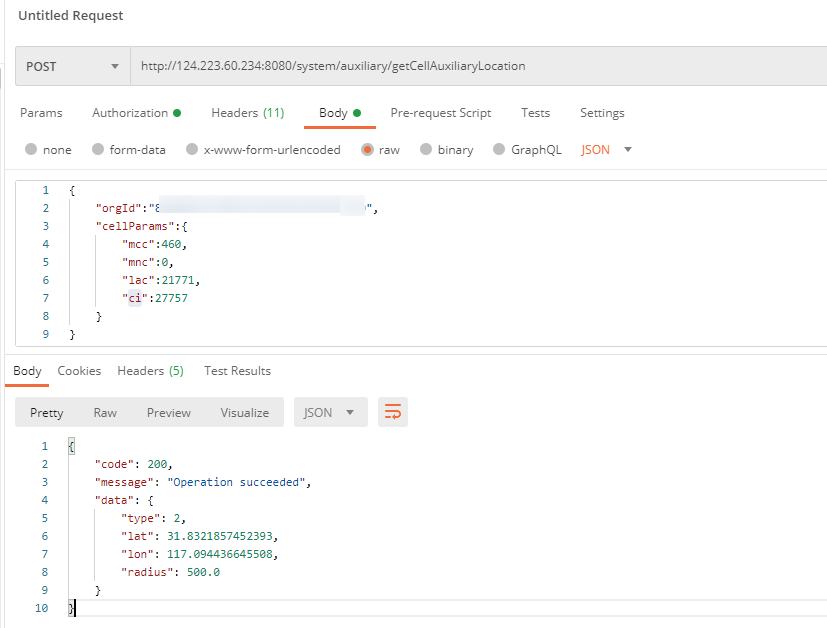Go to Pre-request Script tab
This screenshot has height=628, width=827.
(x=440, y=113)
